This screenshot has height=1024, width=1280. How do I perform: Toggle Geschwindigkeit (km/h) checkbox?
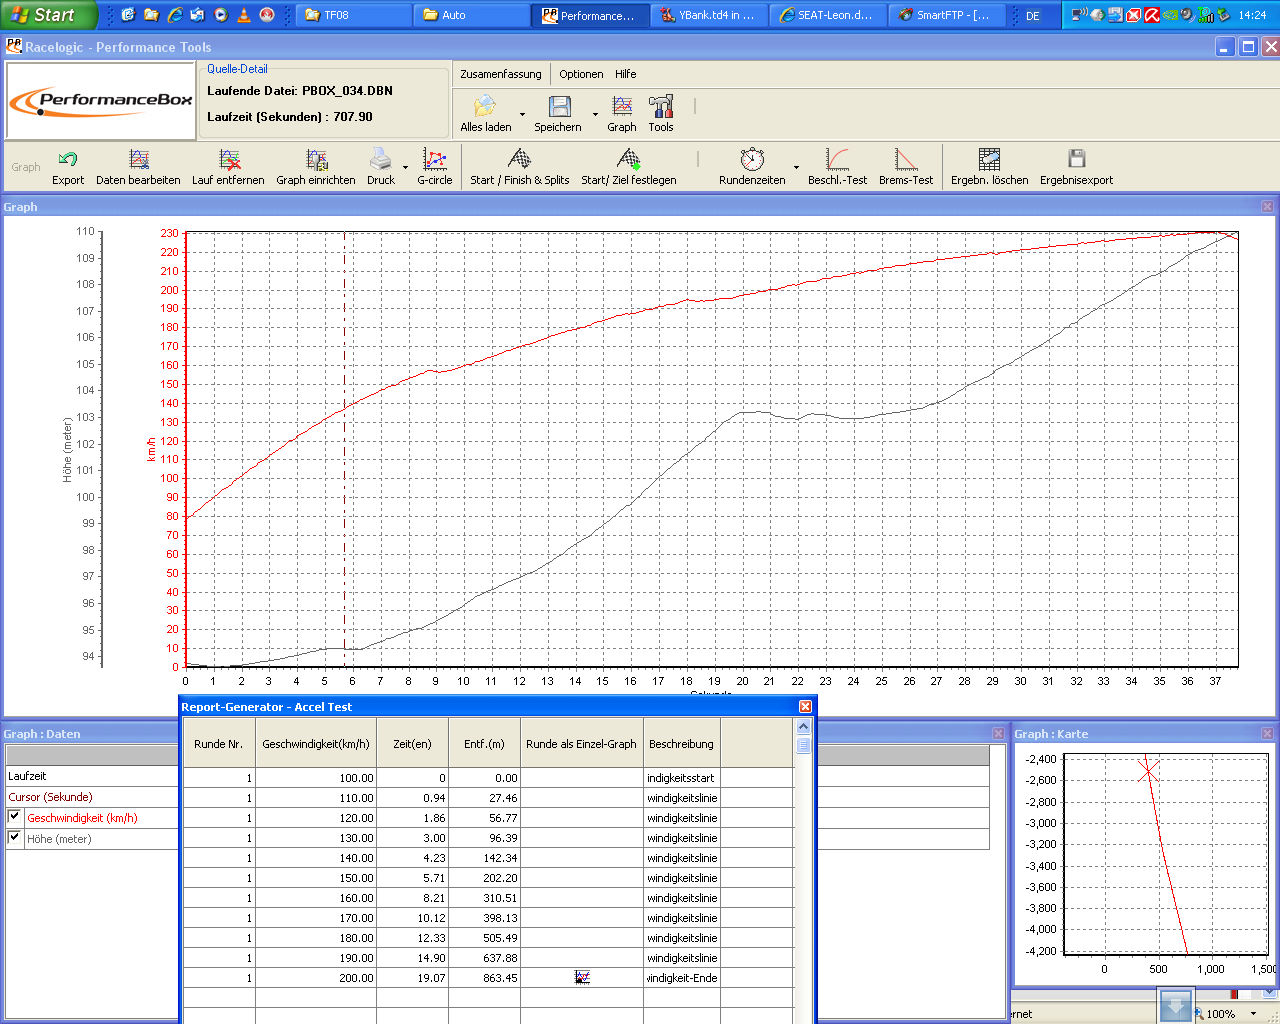tap(14, 817)
